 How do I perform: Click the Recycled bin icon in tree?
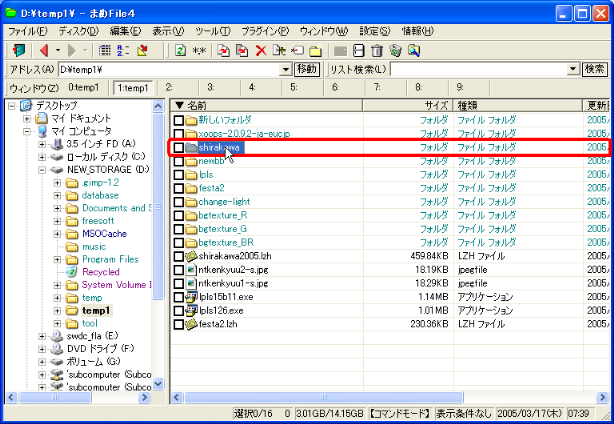(x=71, y=272)
